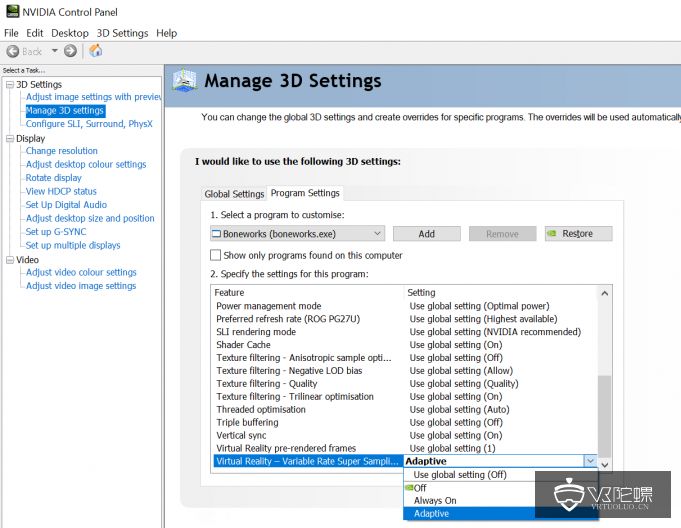Select Texture filtering - Anisotropic sample row

(x=405, y=358)
